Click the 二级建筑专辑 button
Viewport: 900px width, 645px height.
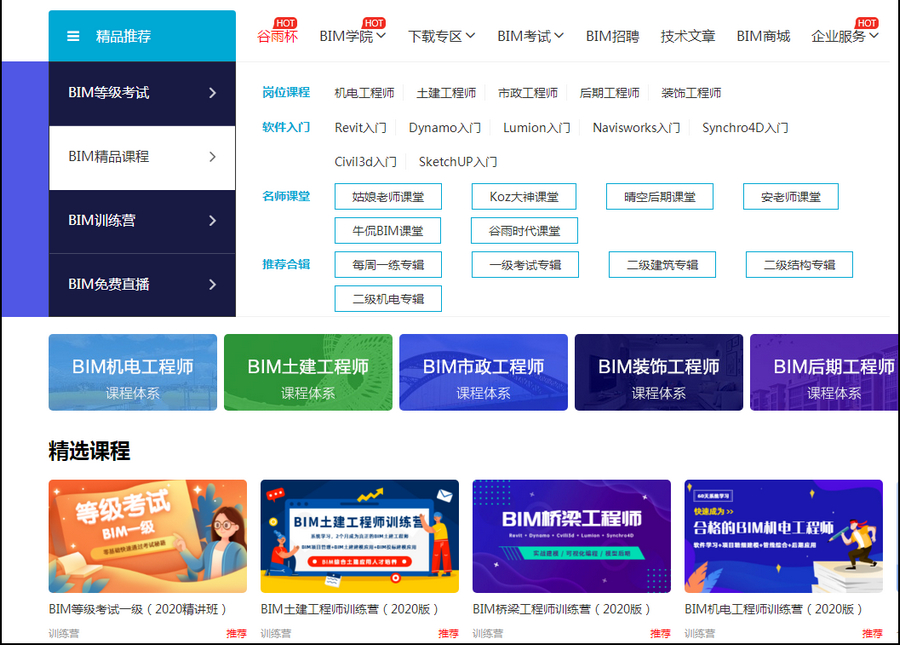click(662, 265)
